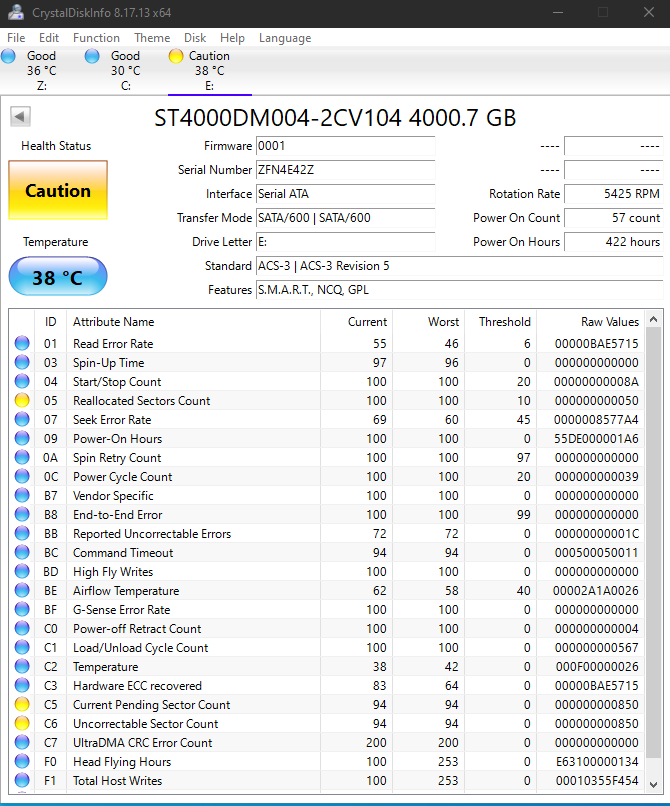Viewport: 670px width, 806px height.
Task: Click the status orb for High Fly Writes
Action: [x=22, y=572]
